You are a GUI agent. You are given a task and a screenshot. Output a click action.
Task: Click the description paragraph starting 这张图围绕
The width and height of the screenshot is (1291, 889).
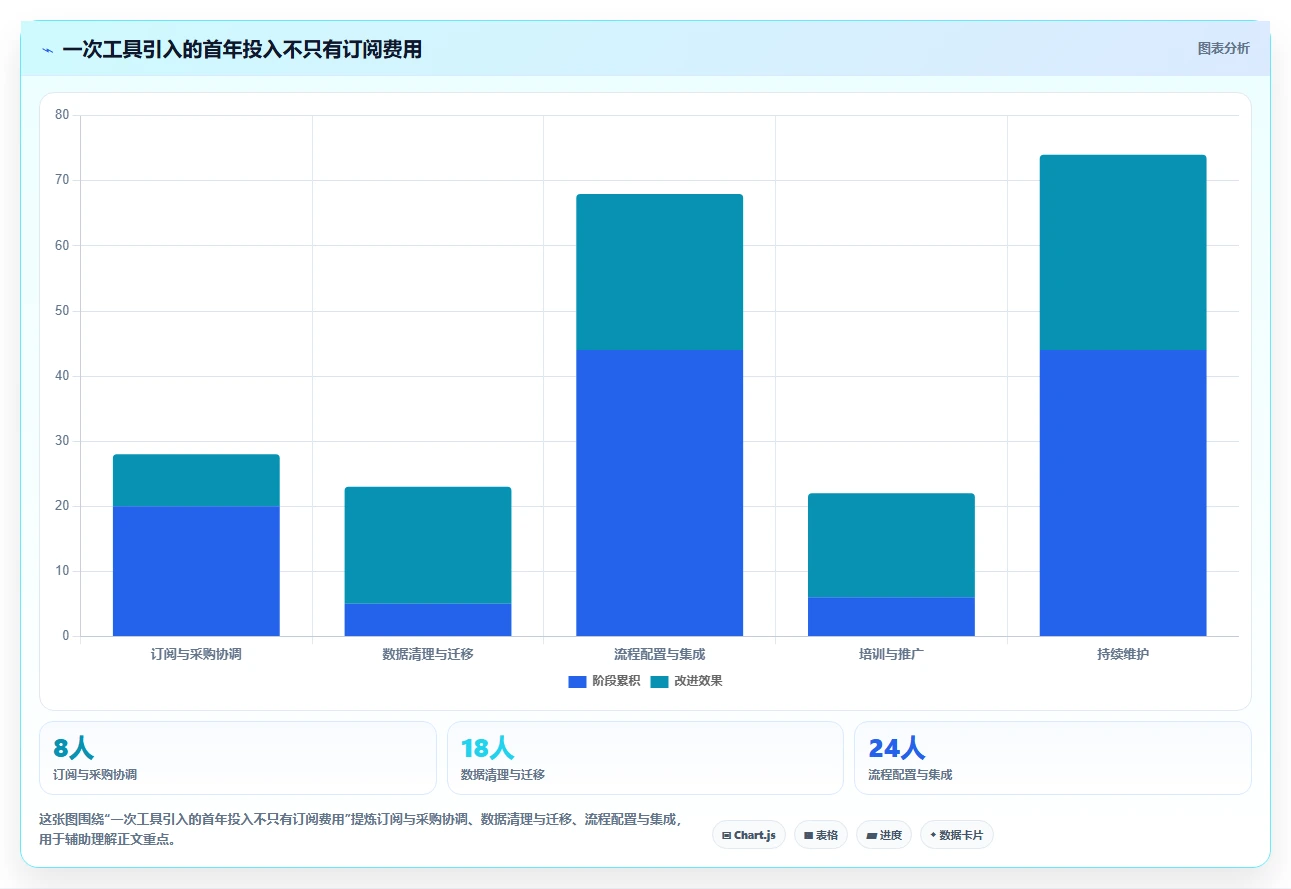[x=361, y=829]
